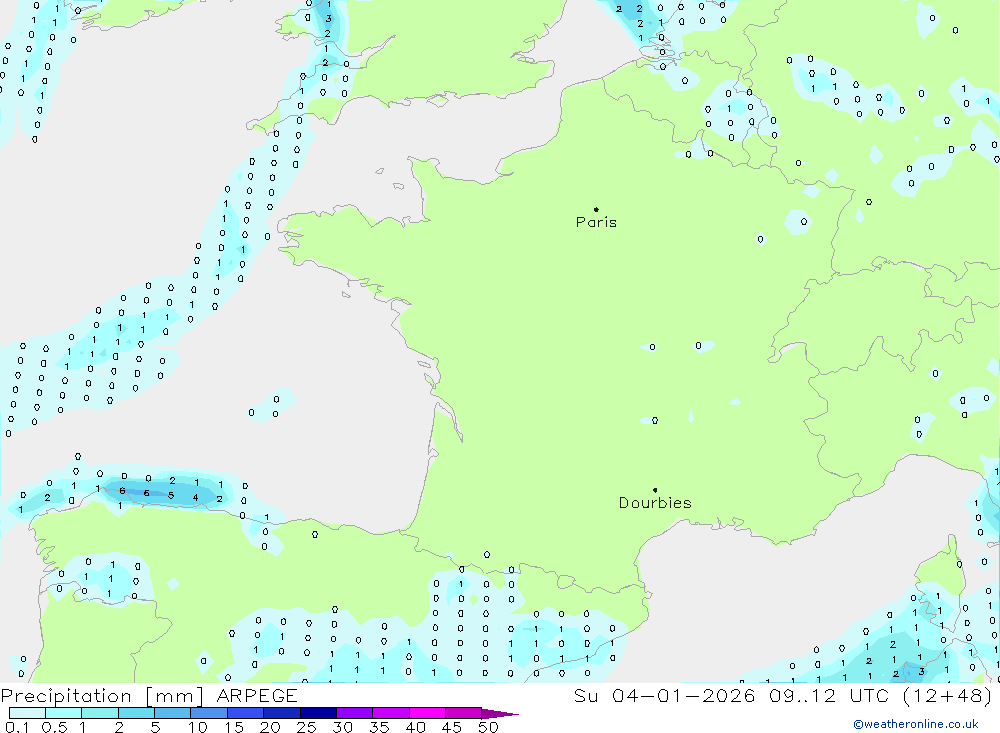
Task: Select the 5–10 mm legend color swatch
Action: (173, 713)
